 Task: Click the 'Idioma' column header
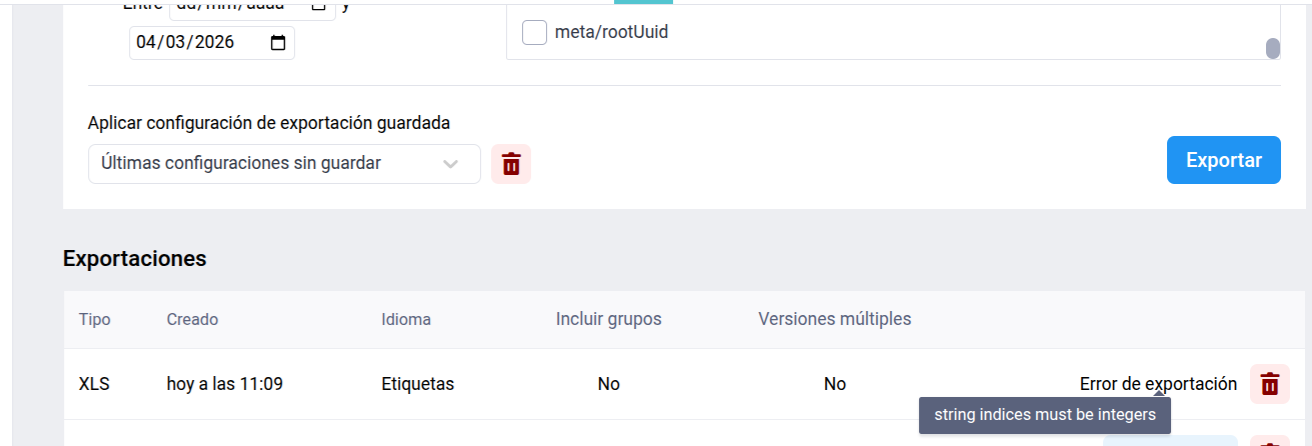(x=406, y=320)
